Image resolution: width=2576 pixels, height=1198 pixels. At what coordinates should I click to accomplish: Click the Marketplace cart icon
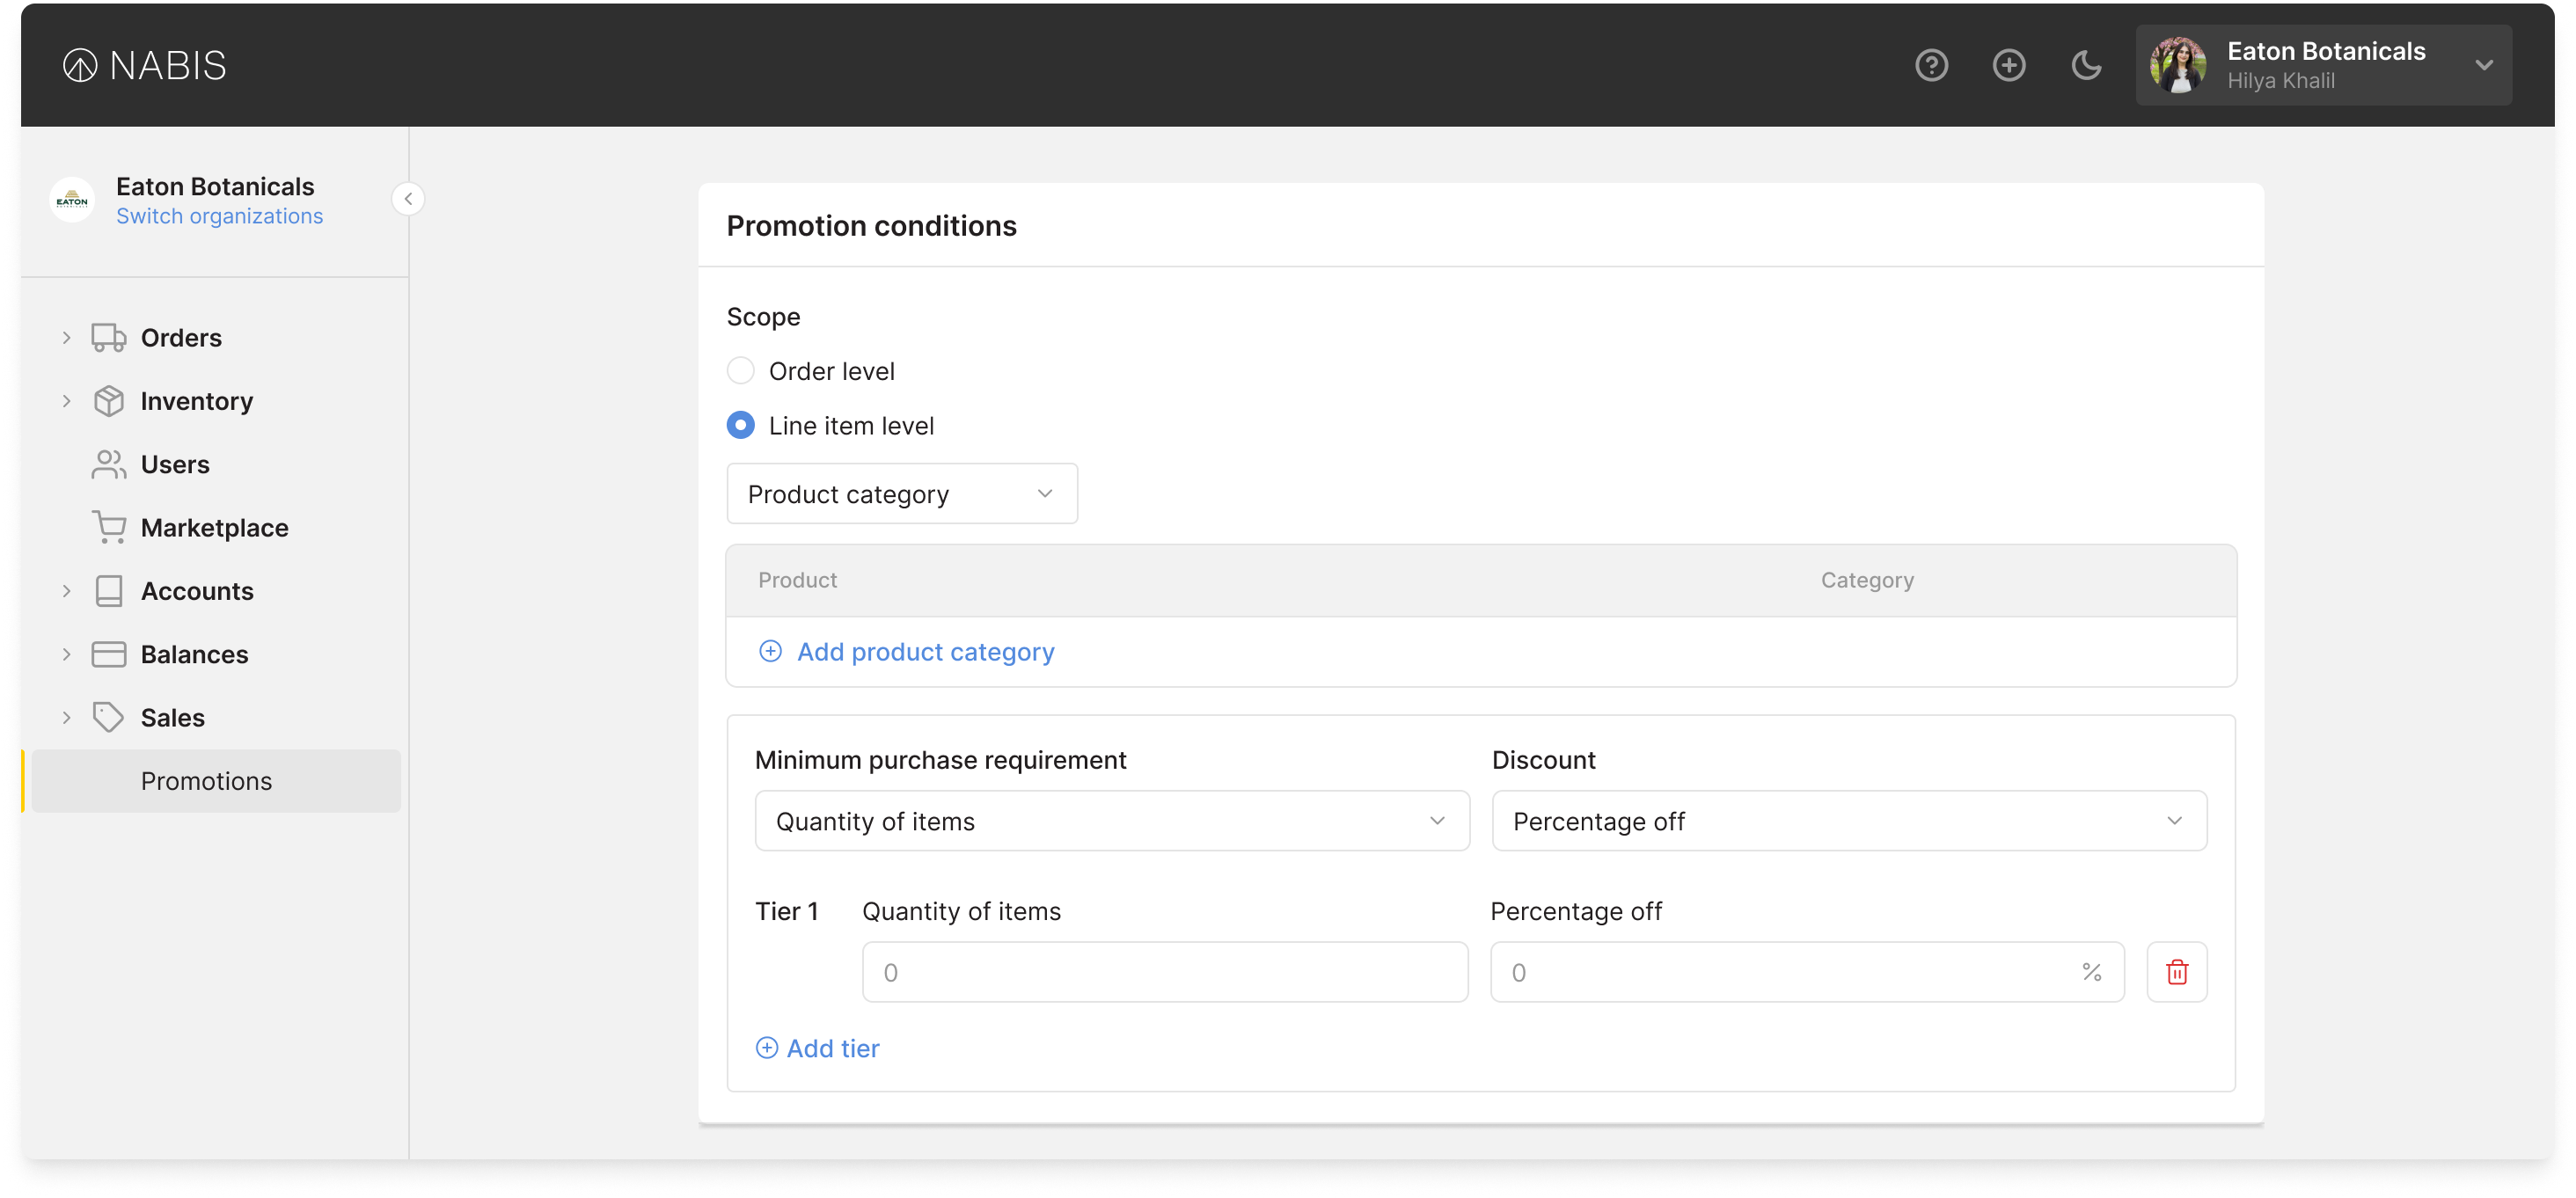click(109, 527)
